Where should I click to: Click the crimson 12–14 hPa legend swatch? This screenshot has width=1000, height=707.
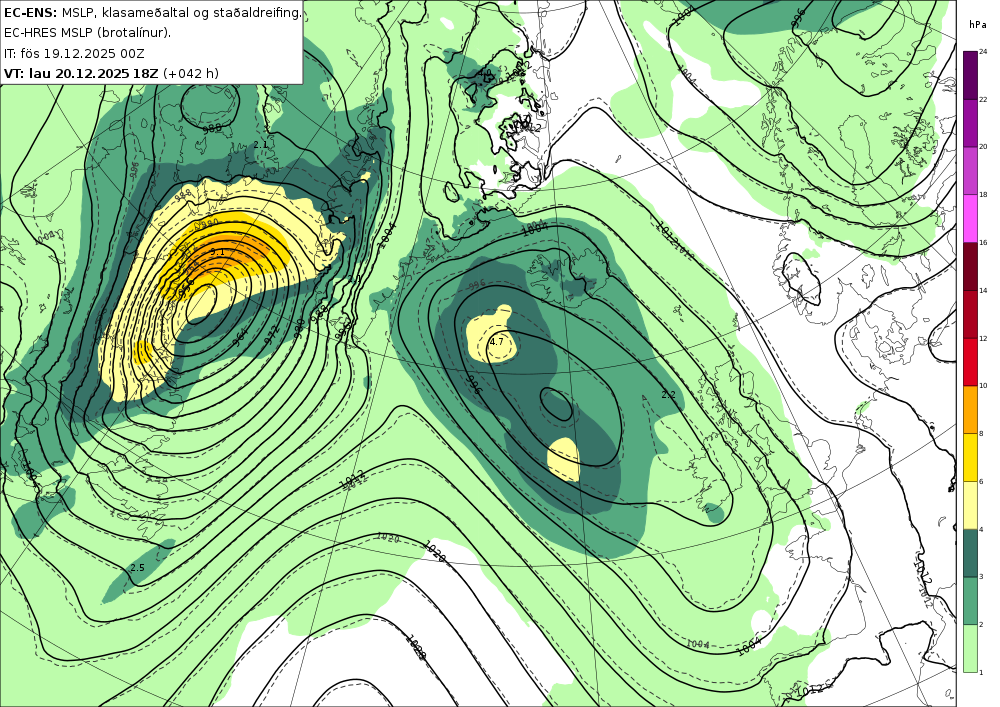tap(971, 314)
